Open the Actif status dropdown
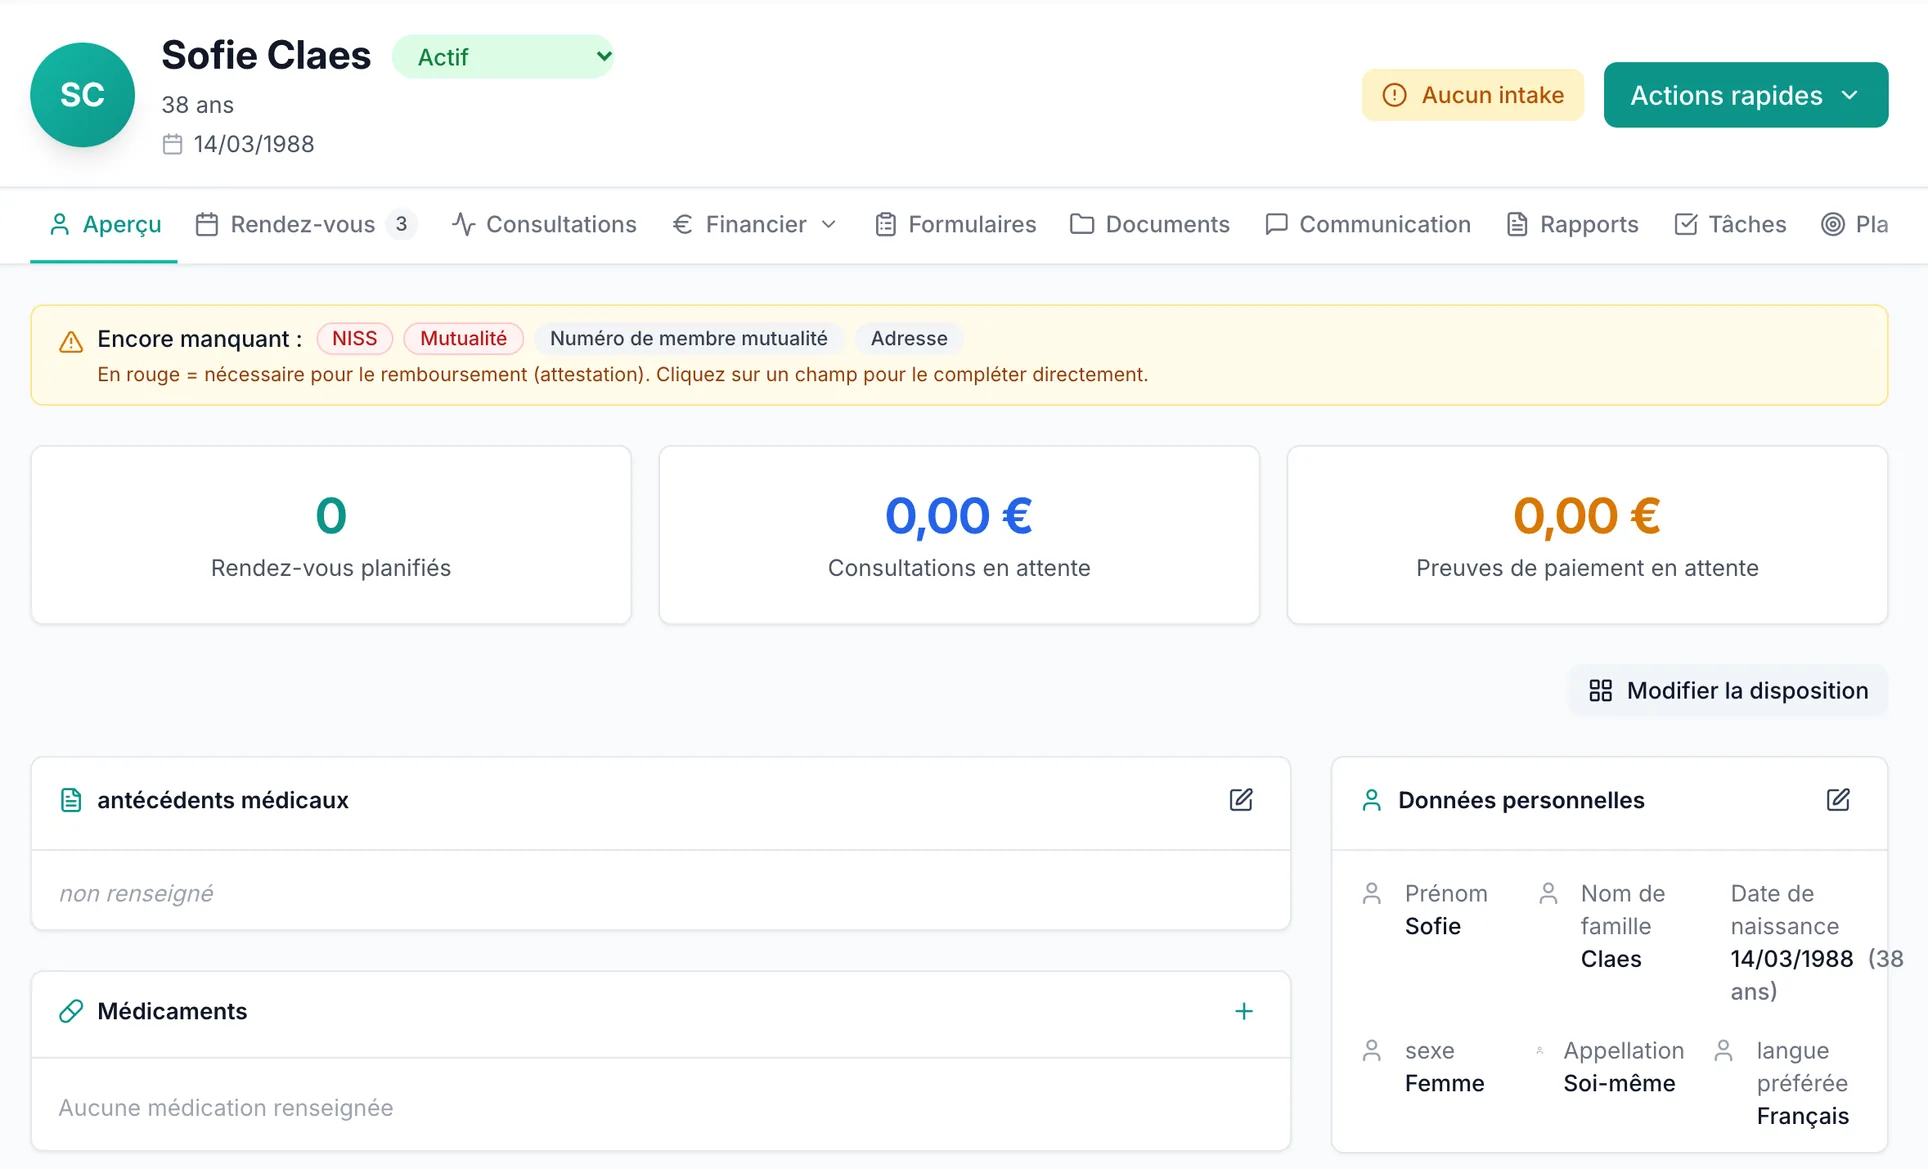Viewport: 1928px width, 1169px height. [503, 57]
